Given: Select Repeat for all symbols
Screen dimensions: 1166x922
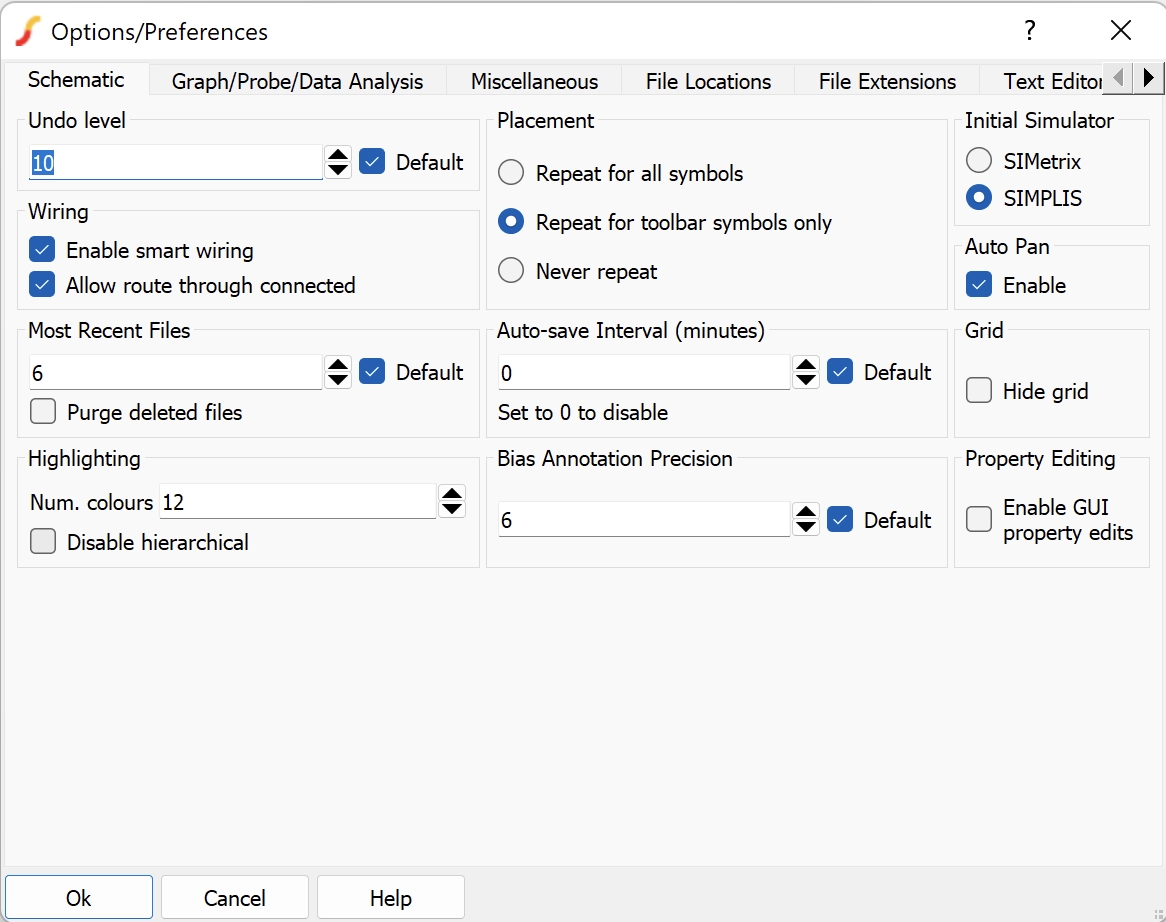Looking at the screenshot, I should tap(511, 173).
